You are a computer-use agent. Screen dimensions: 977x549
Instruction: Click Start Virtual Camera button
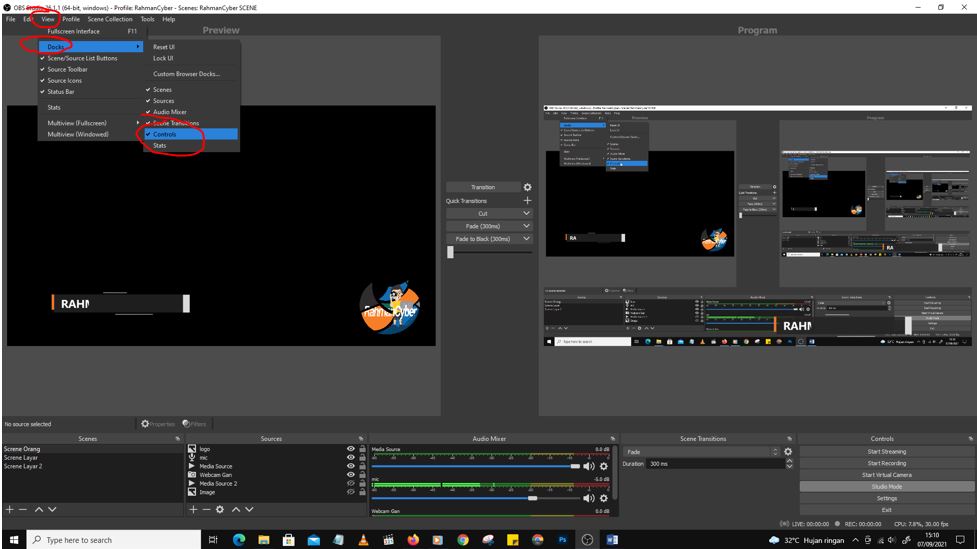(887, 475)
